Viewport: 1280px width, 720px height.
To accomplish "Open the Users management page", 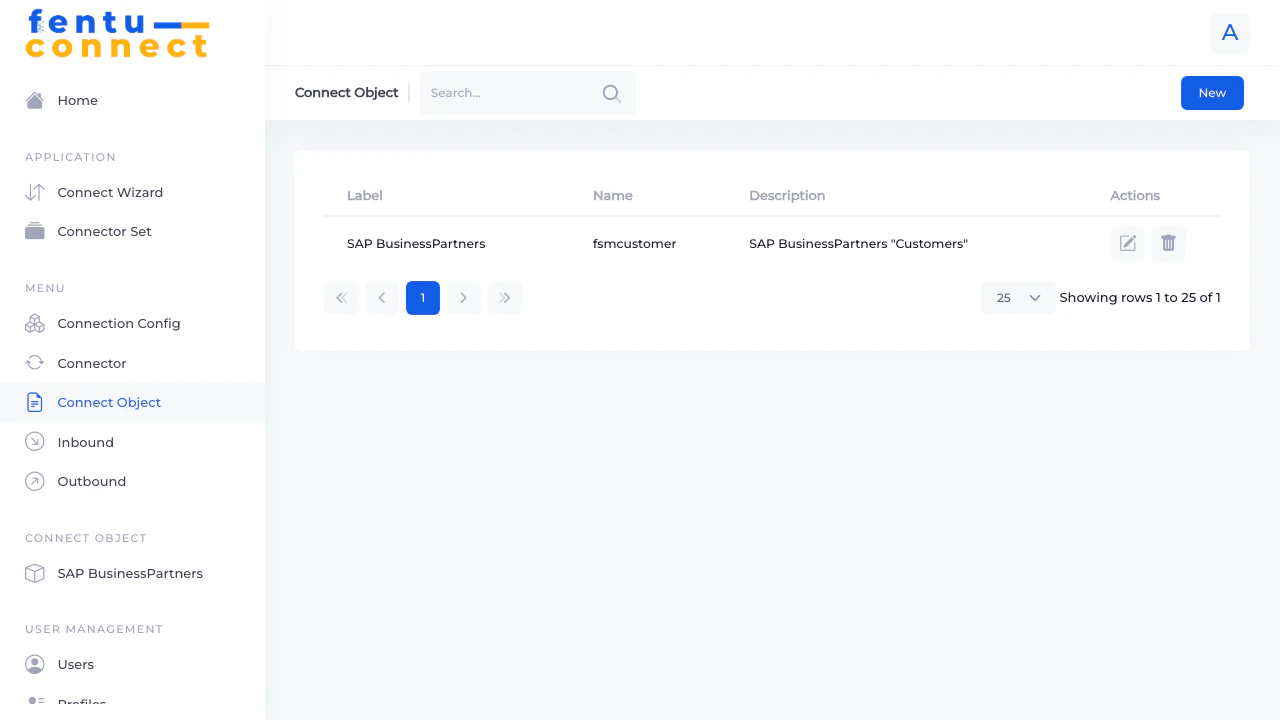I will point(76,664).
